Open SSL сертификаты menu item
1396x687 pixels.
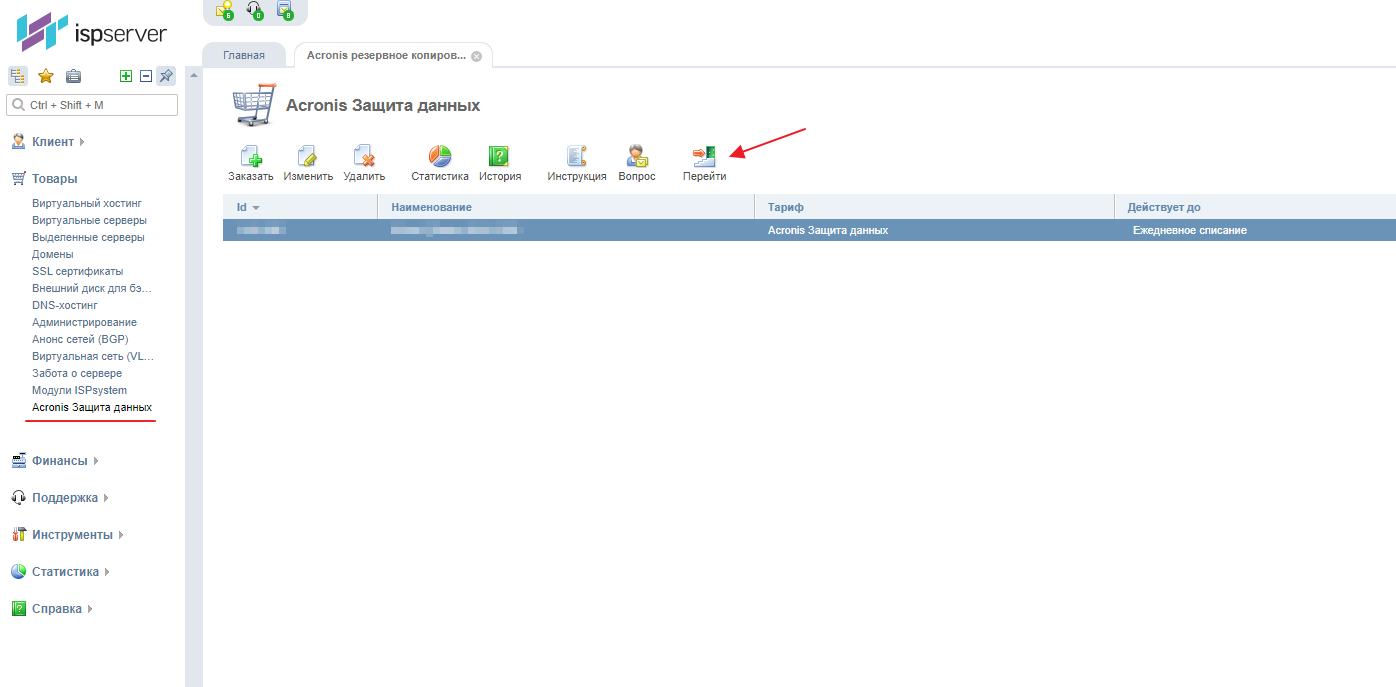(78, 272)
